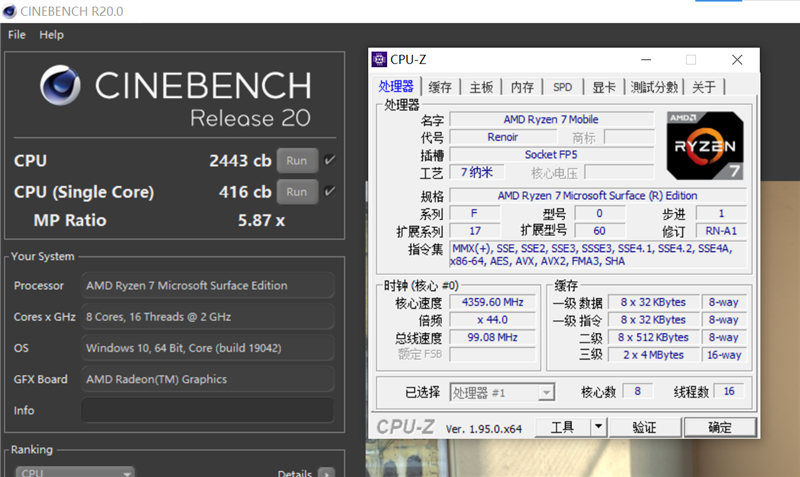Switch to the 内存 tab in CPU-Z

pyautogui.click(x=522, y=87)
